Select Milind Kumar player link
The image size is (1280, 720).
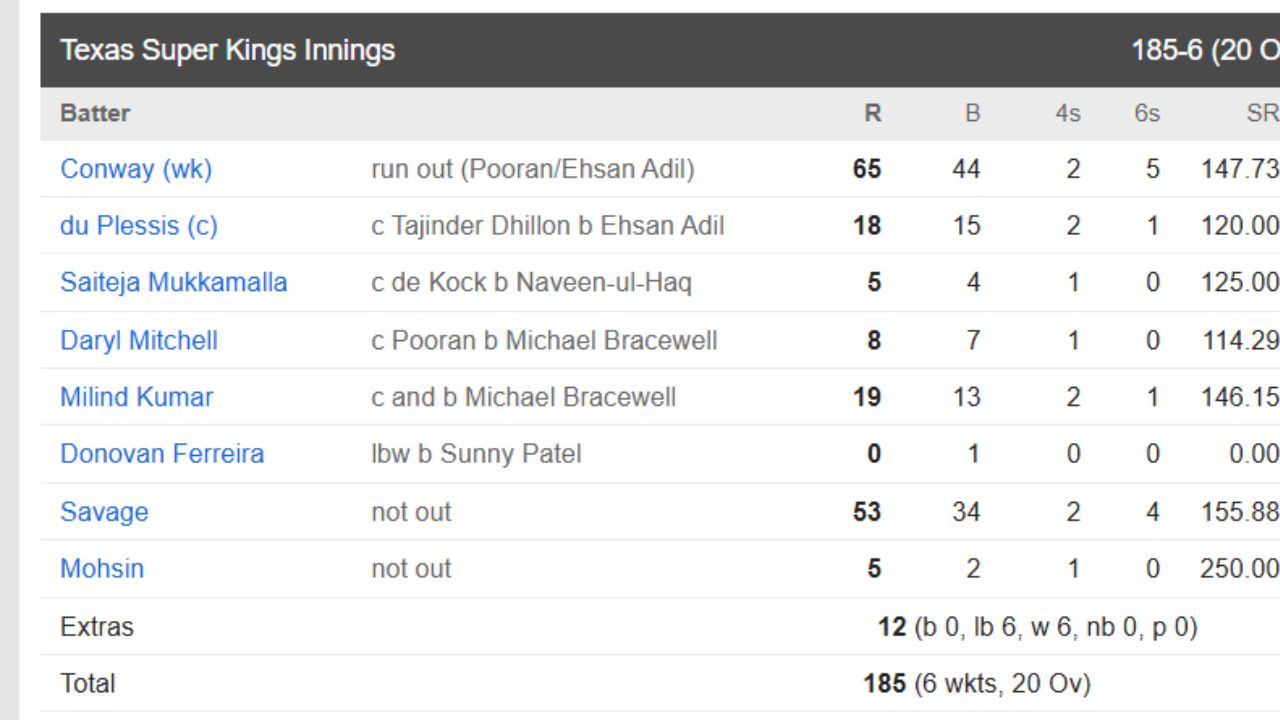137,397
